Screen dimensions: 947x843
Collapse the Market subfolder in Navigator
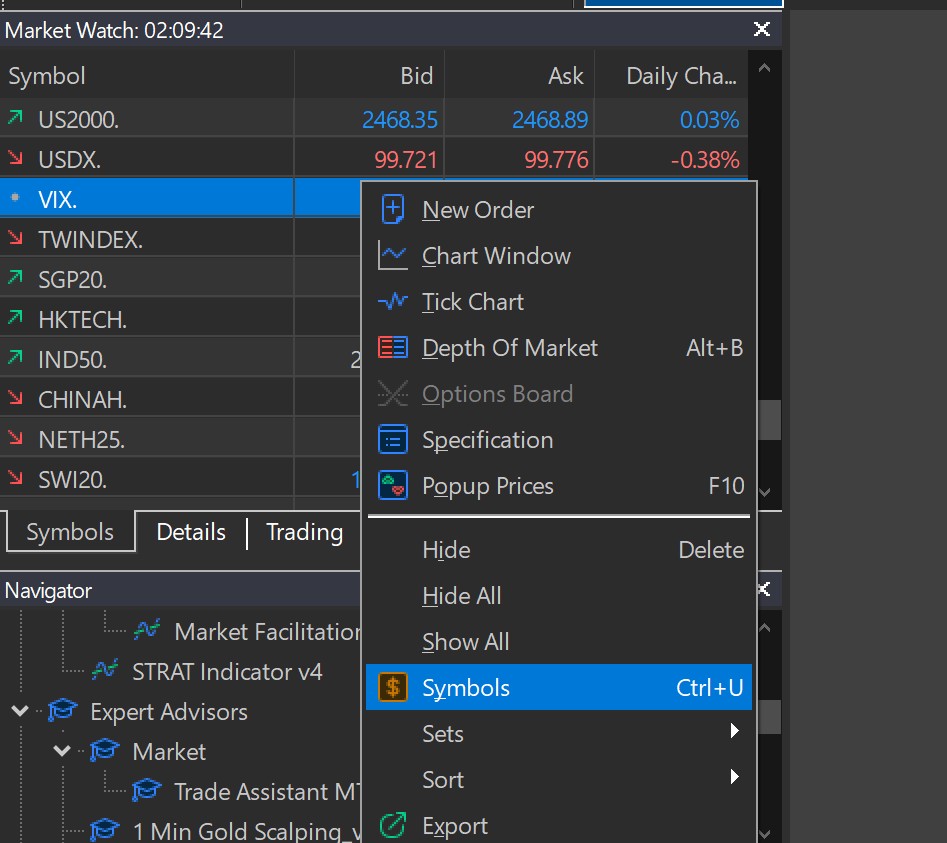point(62,750)
